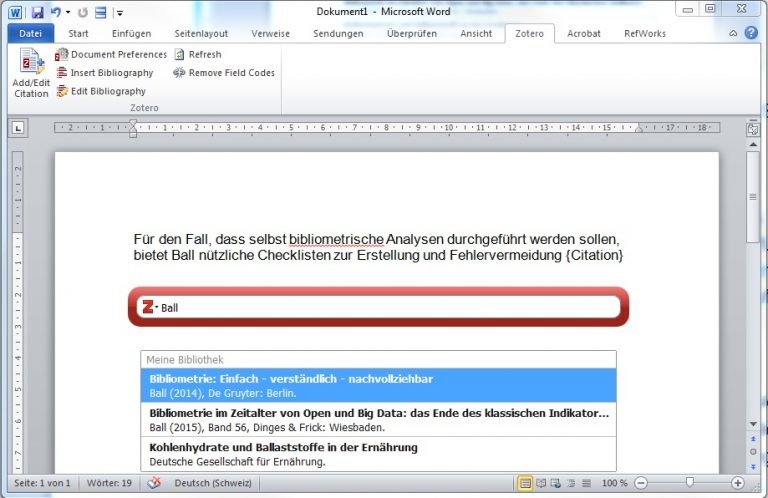Click the first-line indent marker on the ruler
This screenshot has width=768, height=498.
click(x=133, y=123)
